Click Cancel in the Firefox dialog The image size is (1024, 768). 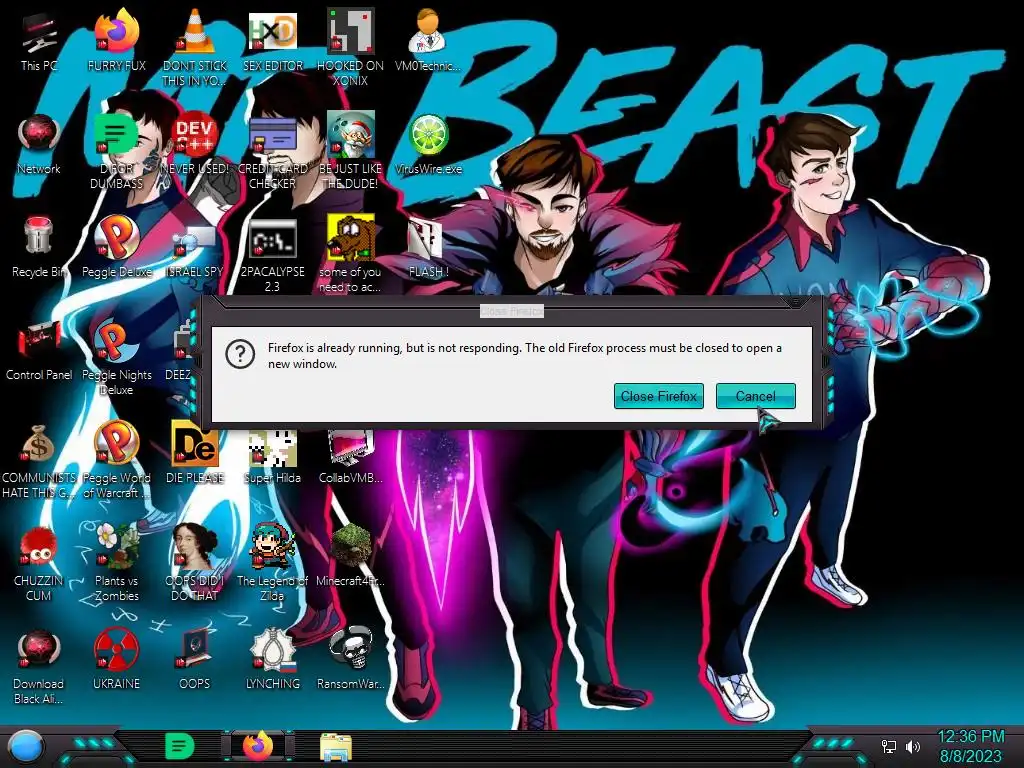point(756,396)
